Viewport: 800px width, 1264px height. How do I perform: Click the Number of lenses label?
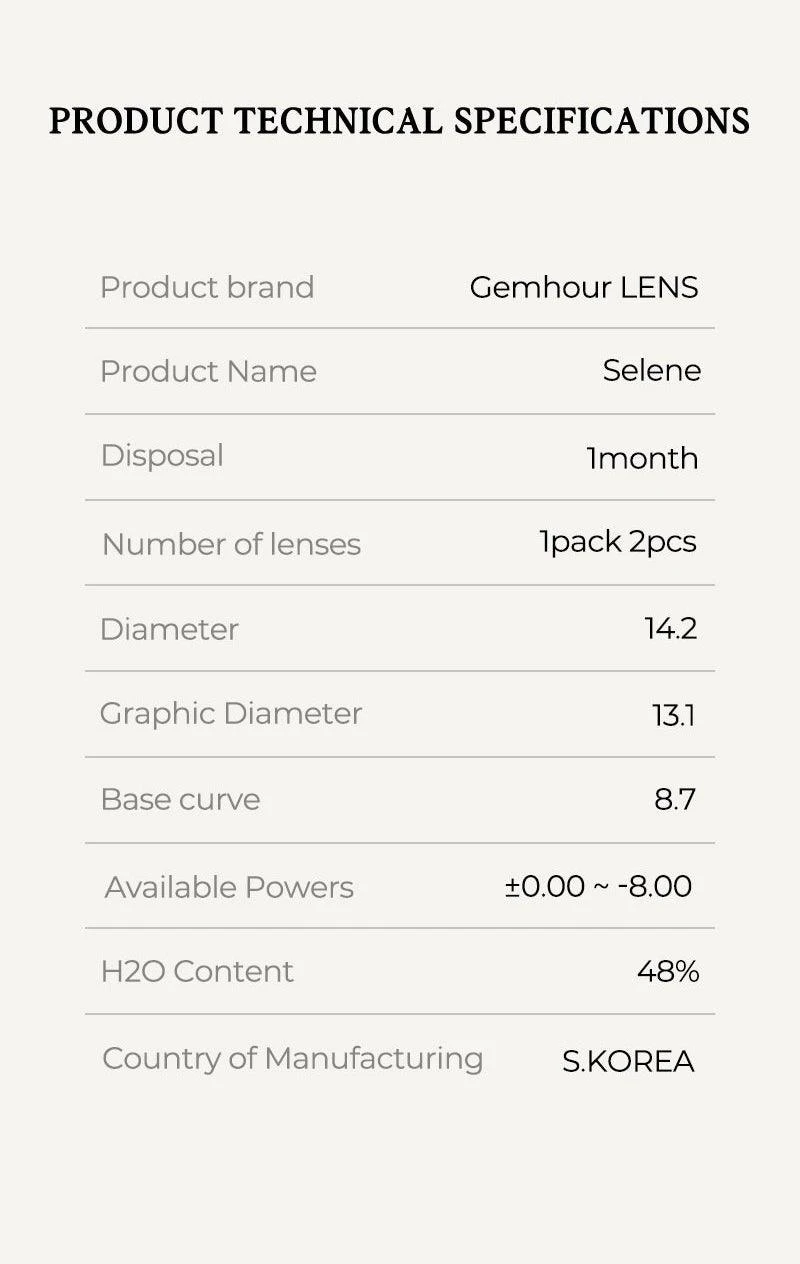coord(231,544)
